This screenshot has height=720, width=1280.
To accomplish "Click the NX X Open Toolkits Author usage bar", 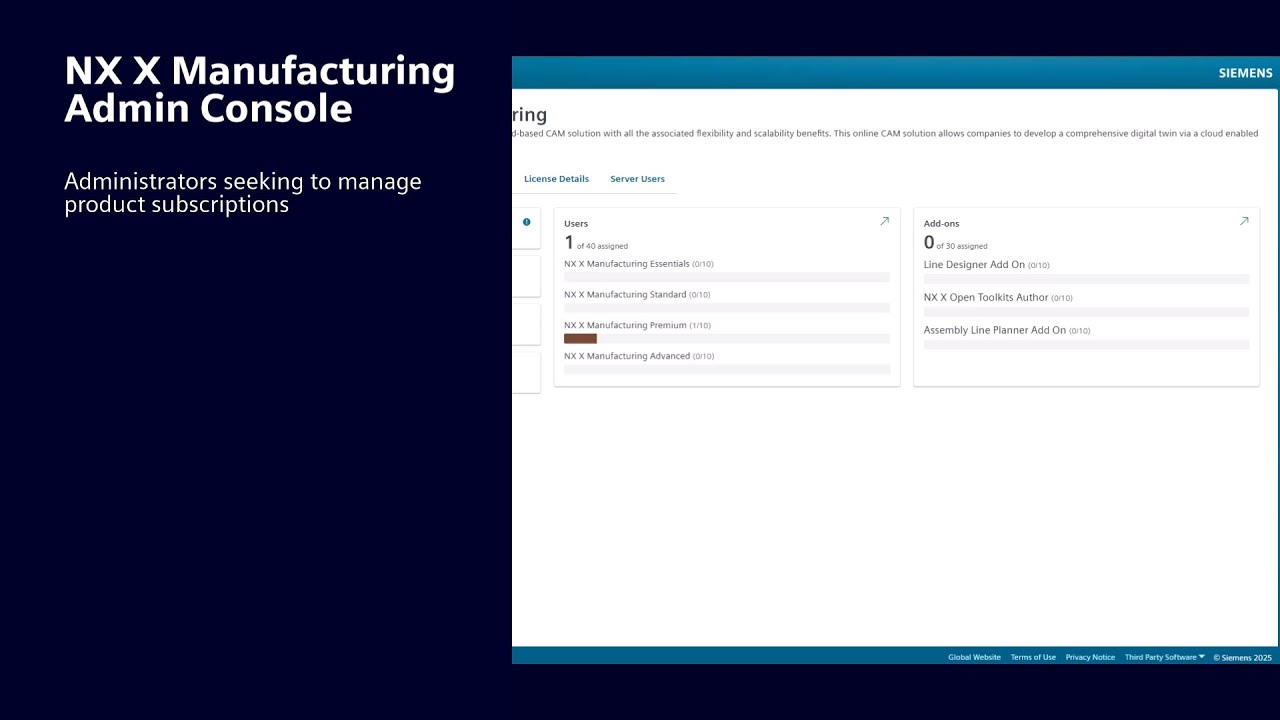I will tap(1086, 312).
